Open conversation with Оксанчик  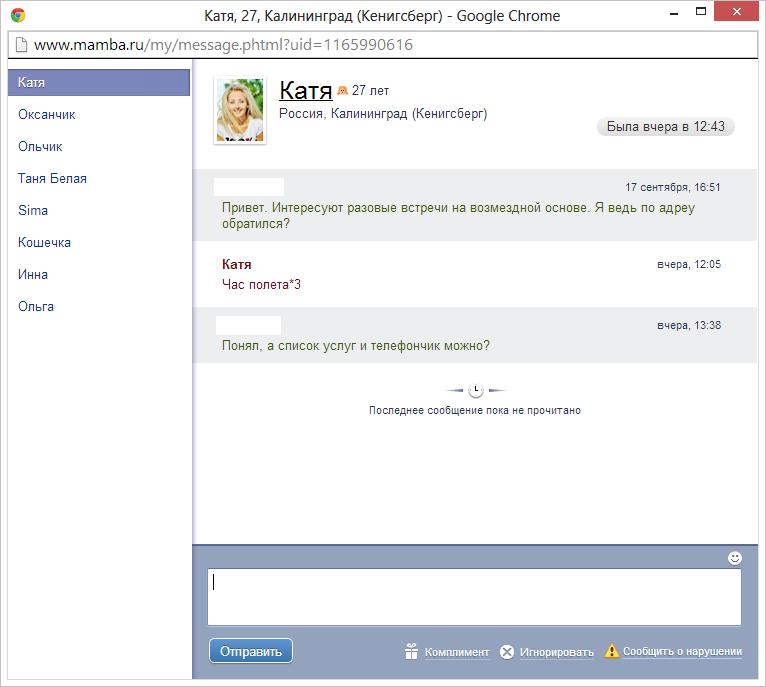click(x=46, y=114)
